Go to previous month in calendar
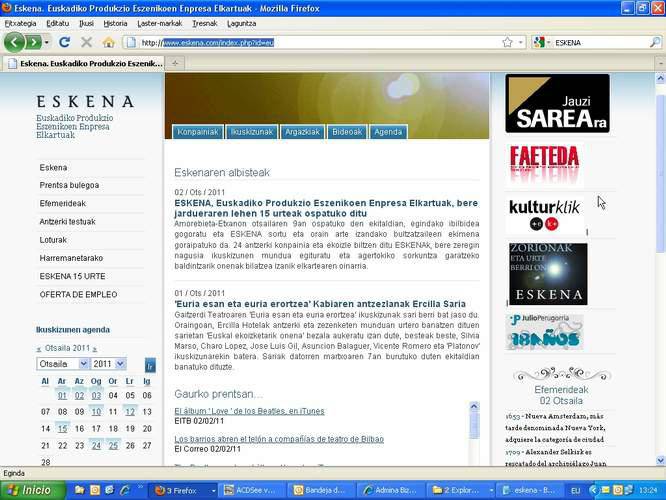This screenshot has width=666, height=500. [39, 349]
